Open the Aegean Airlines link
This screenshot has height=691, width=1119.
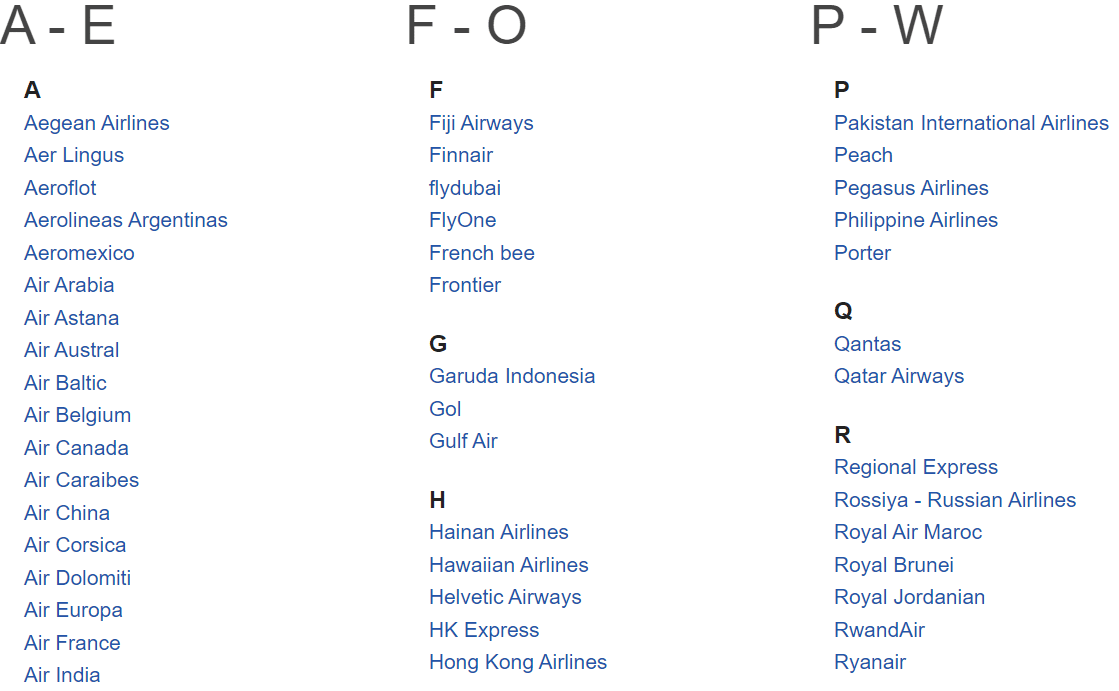click(x=97, y=123)
